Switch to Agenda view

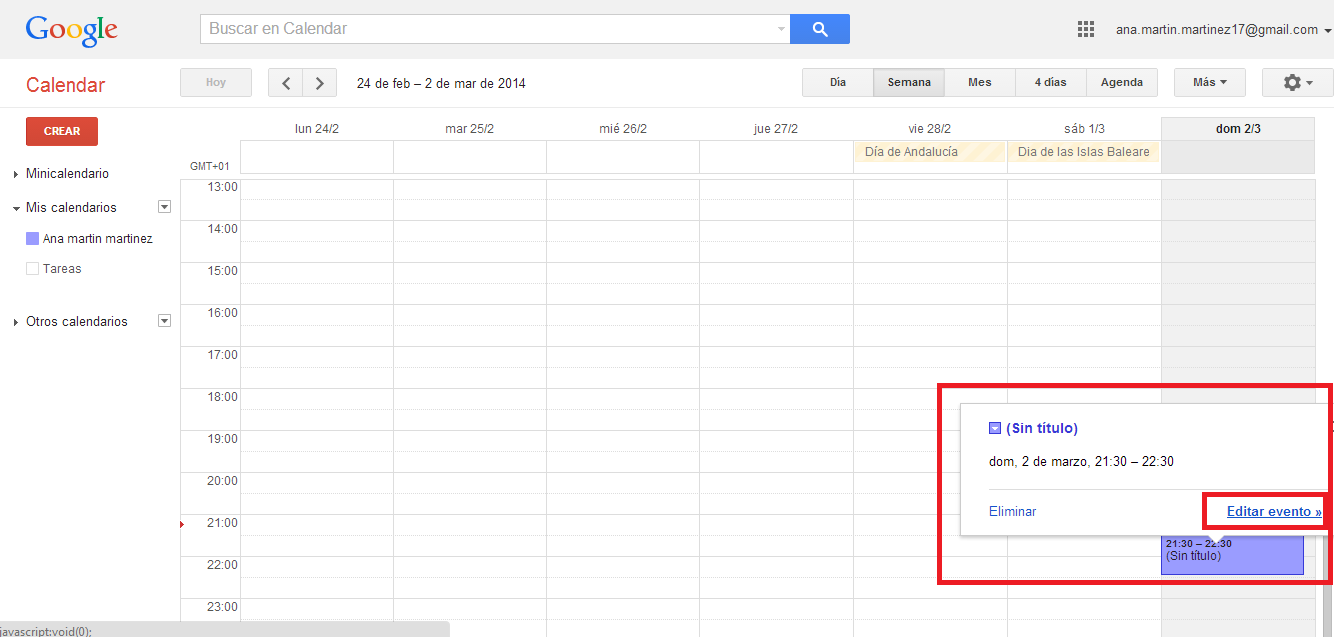[x=1122, y=82]
